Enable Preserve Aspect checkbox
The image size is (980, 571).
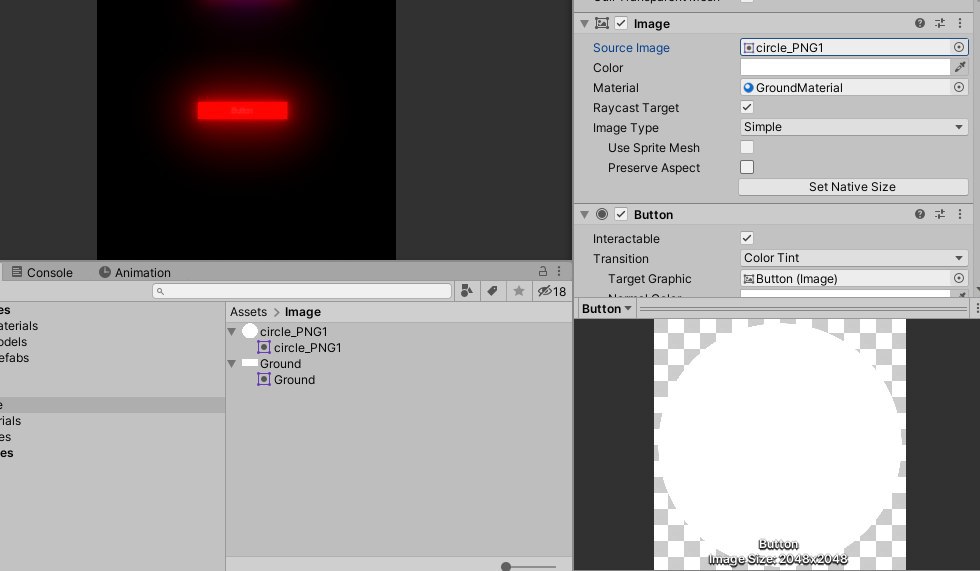(747, 167)
